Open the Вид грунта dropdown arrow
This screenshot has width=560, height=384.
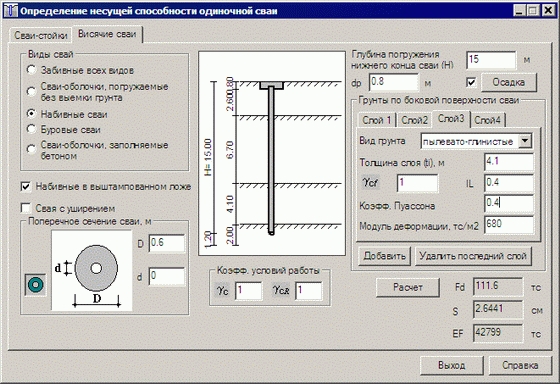point(525,141)
